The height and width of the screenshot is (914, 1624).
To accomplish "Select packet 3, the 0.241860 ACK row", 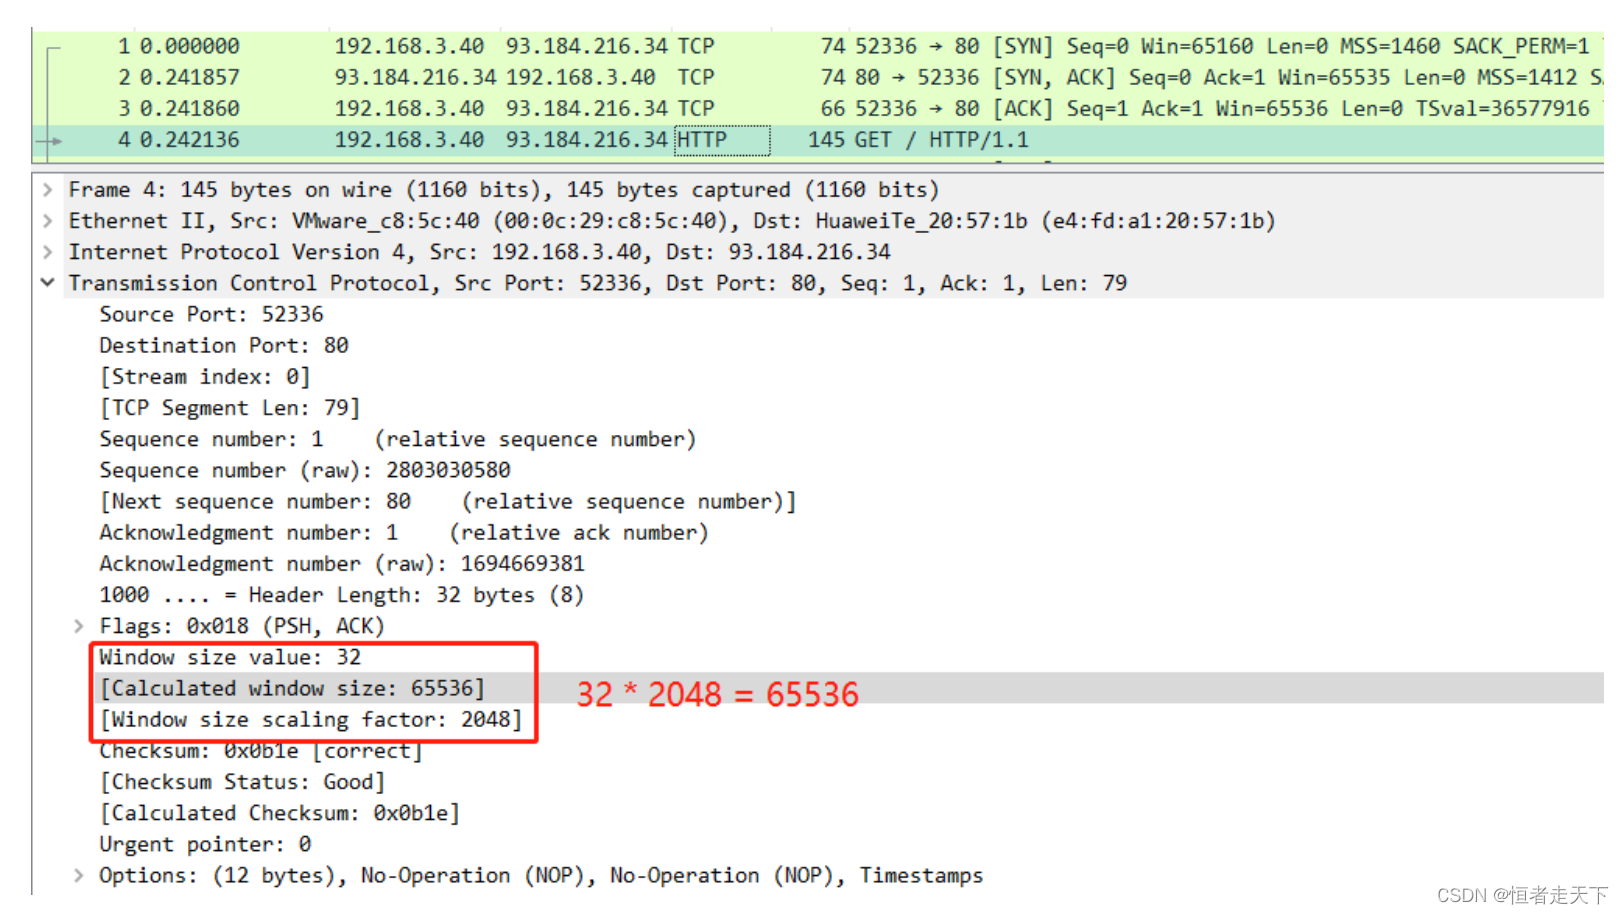I will tap(818, 108).
